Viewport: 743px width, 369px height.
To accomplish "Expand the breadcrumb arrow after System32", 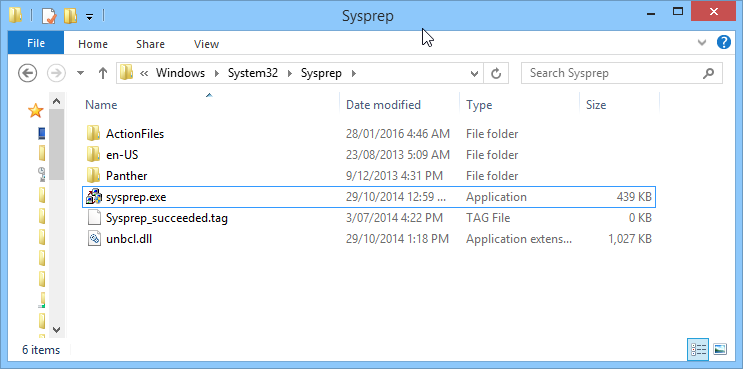I will point(290,73).
